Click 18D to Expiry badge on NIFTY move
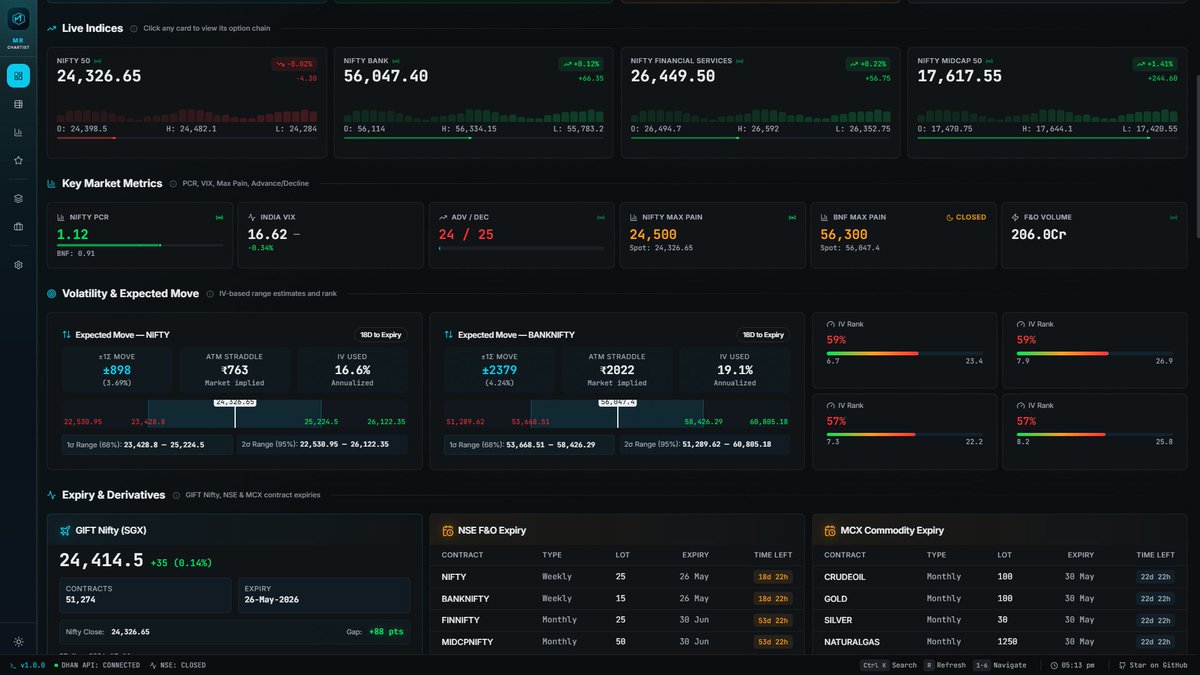The width and height of the screenshot is (1200, 675). pyautogui.click(x=381, y=335)
